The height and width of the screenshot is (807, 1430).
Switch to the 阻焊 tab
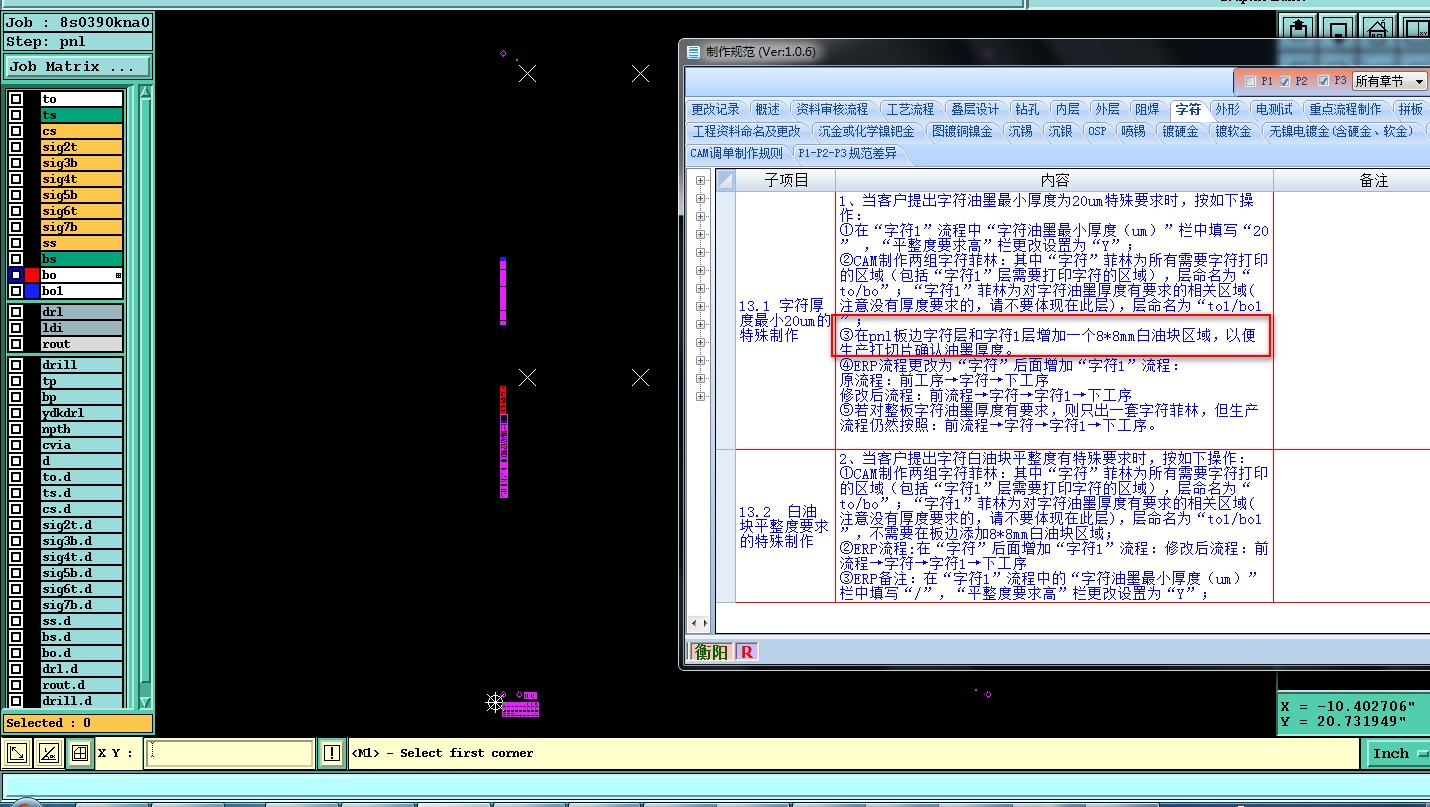[x=1147, y=109]
